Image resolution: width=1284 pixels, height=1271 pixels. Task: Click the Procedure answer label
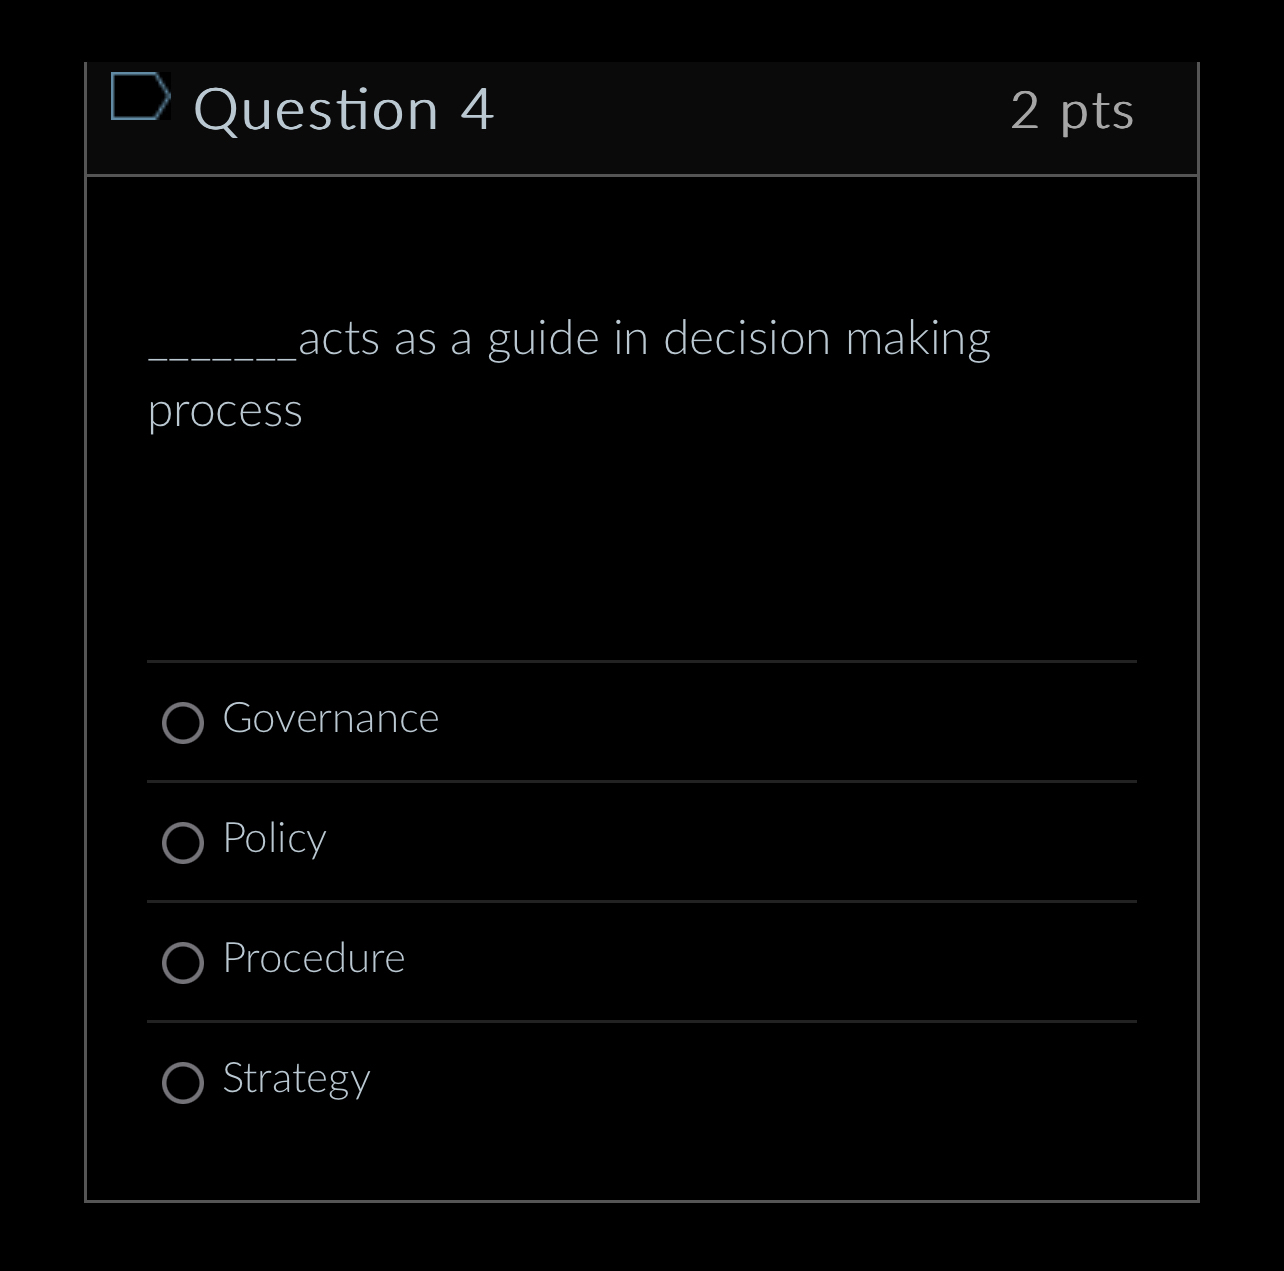click(x=313, y=959)
